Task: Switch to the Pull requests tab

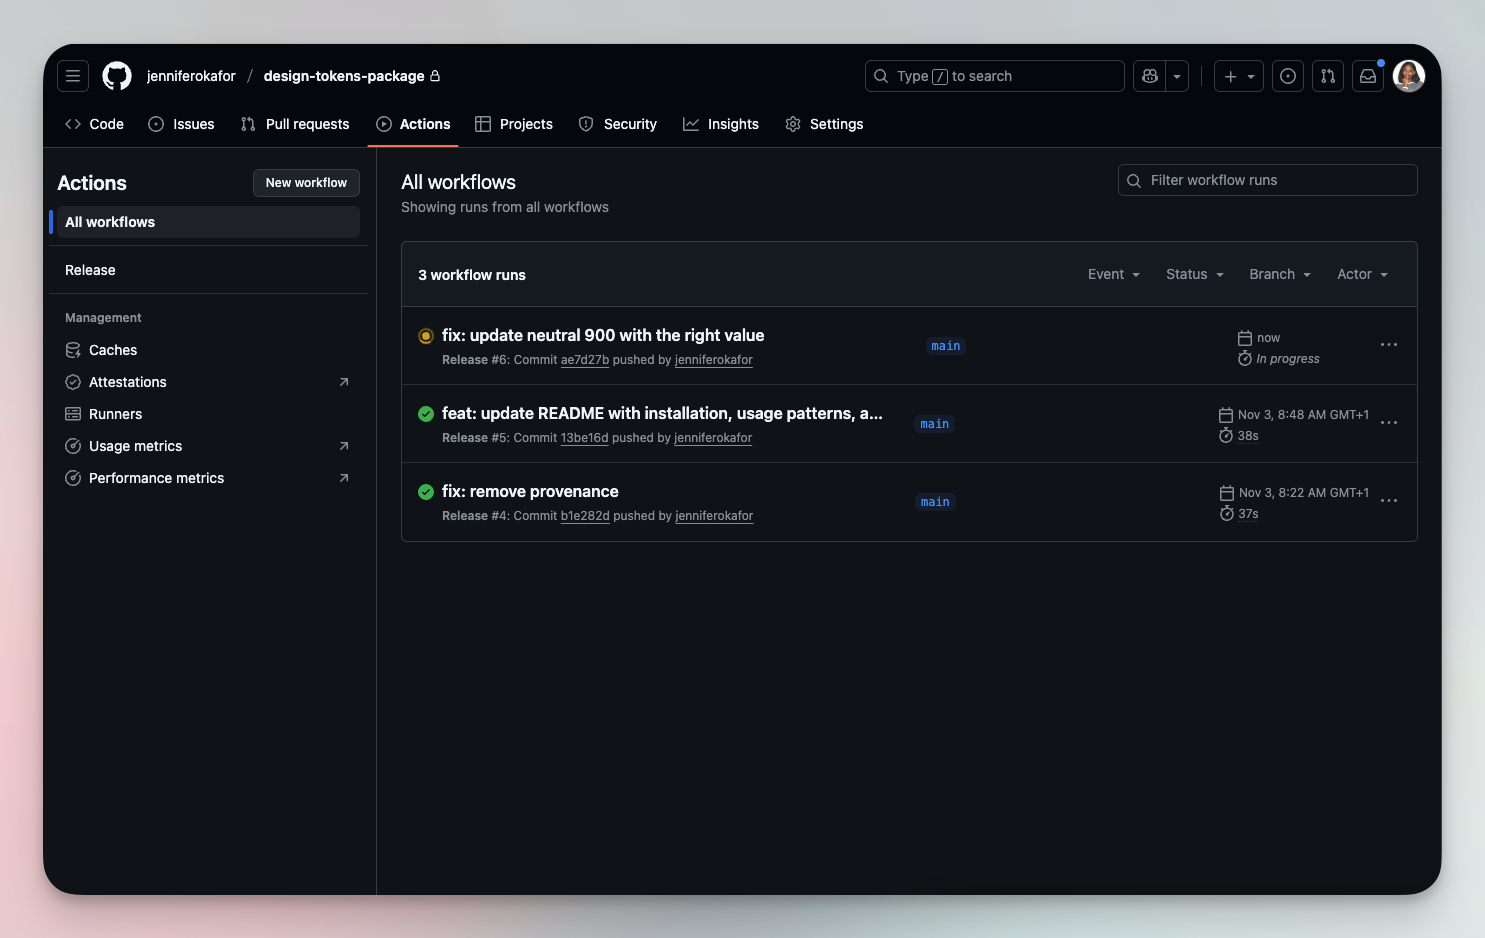Action: click(295, 124)
